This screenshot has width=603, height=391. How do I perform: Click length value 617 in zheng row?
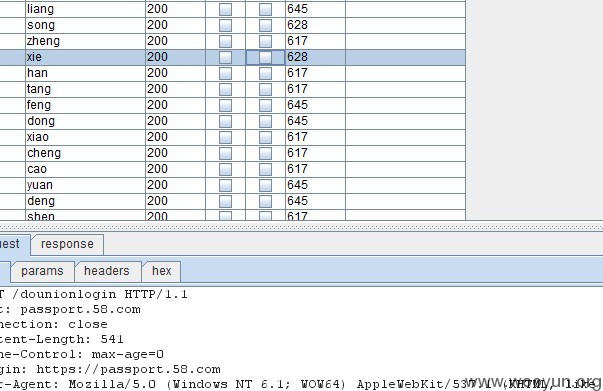tap(297, 41)
